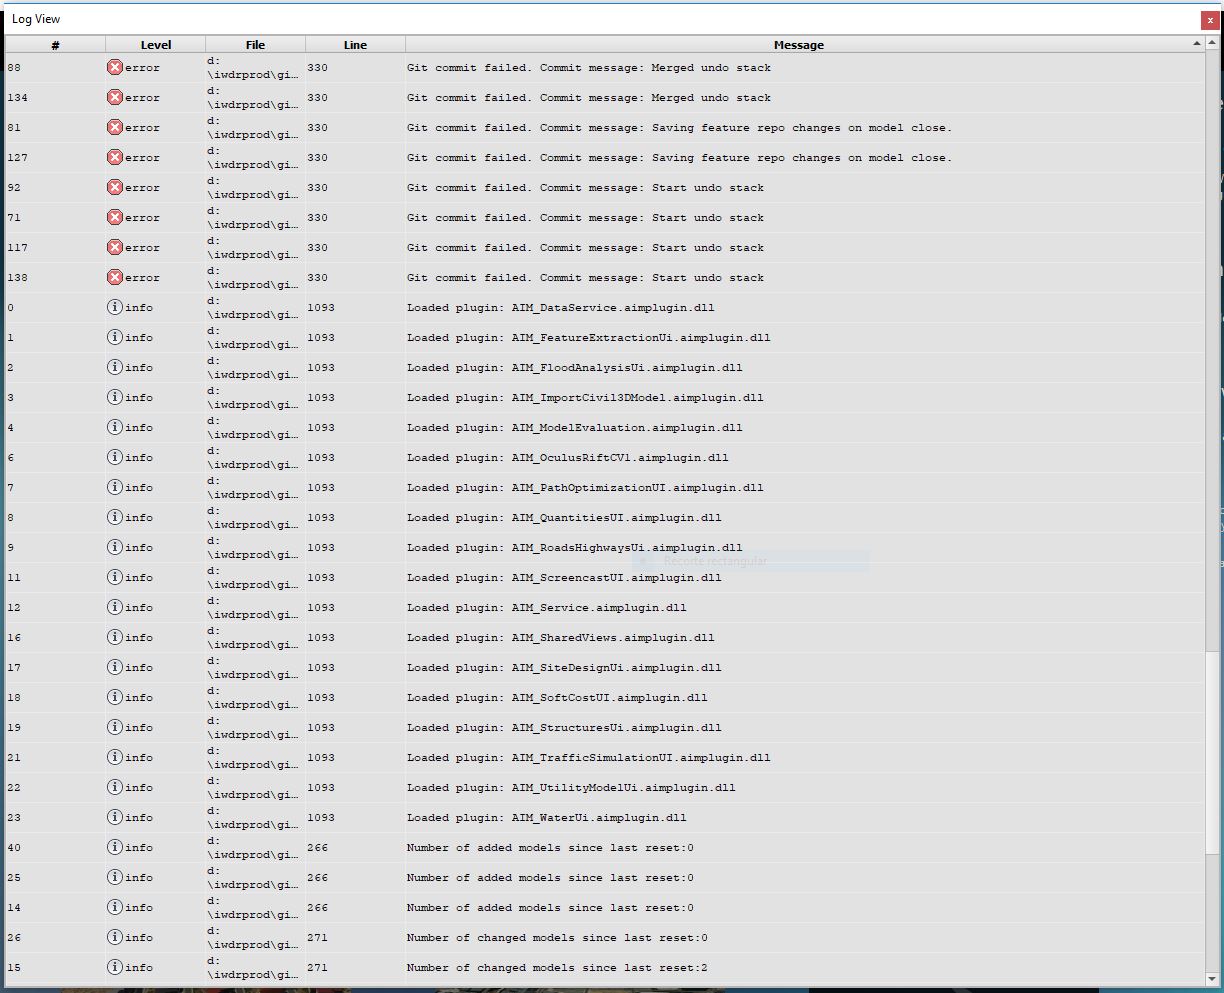Click the error icon in row 117
1224x993 pixels.
click(x=115, y=247)
